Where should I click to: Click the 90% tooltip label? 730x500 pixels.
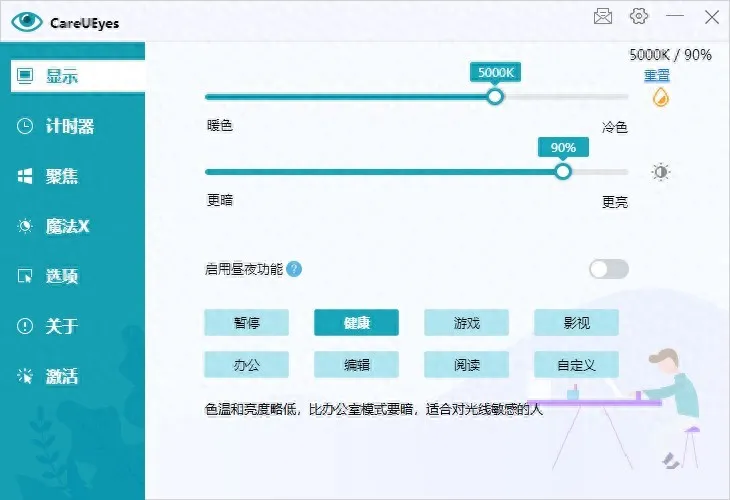[563, 148]
